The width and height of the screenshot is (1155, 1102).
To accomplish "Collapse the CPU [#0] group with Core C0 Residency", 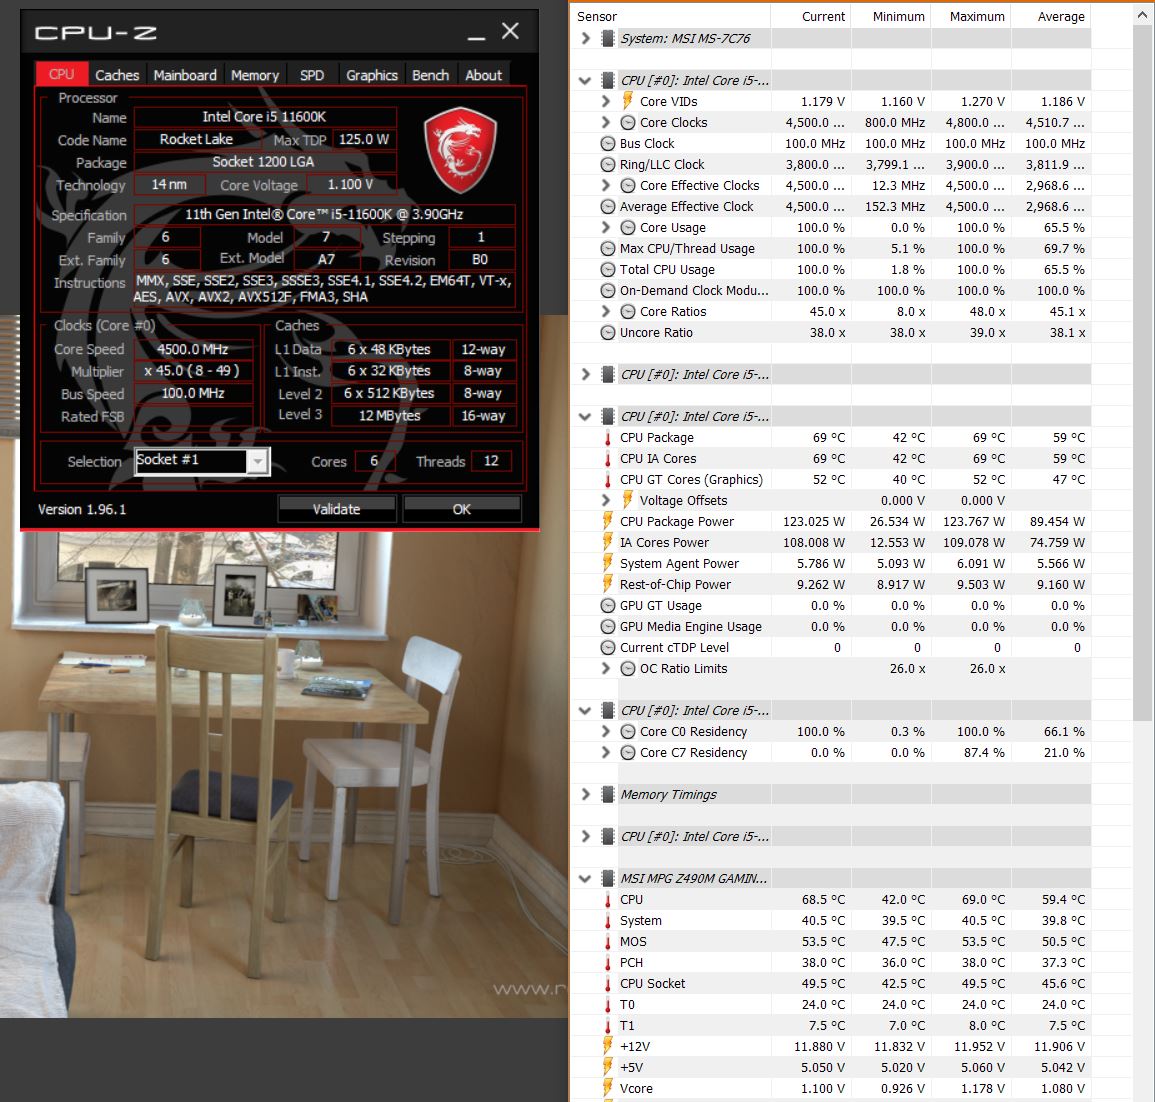I will pyautogui.click(x=586, y=710).
